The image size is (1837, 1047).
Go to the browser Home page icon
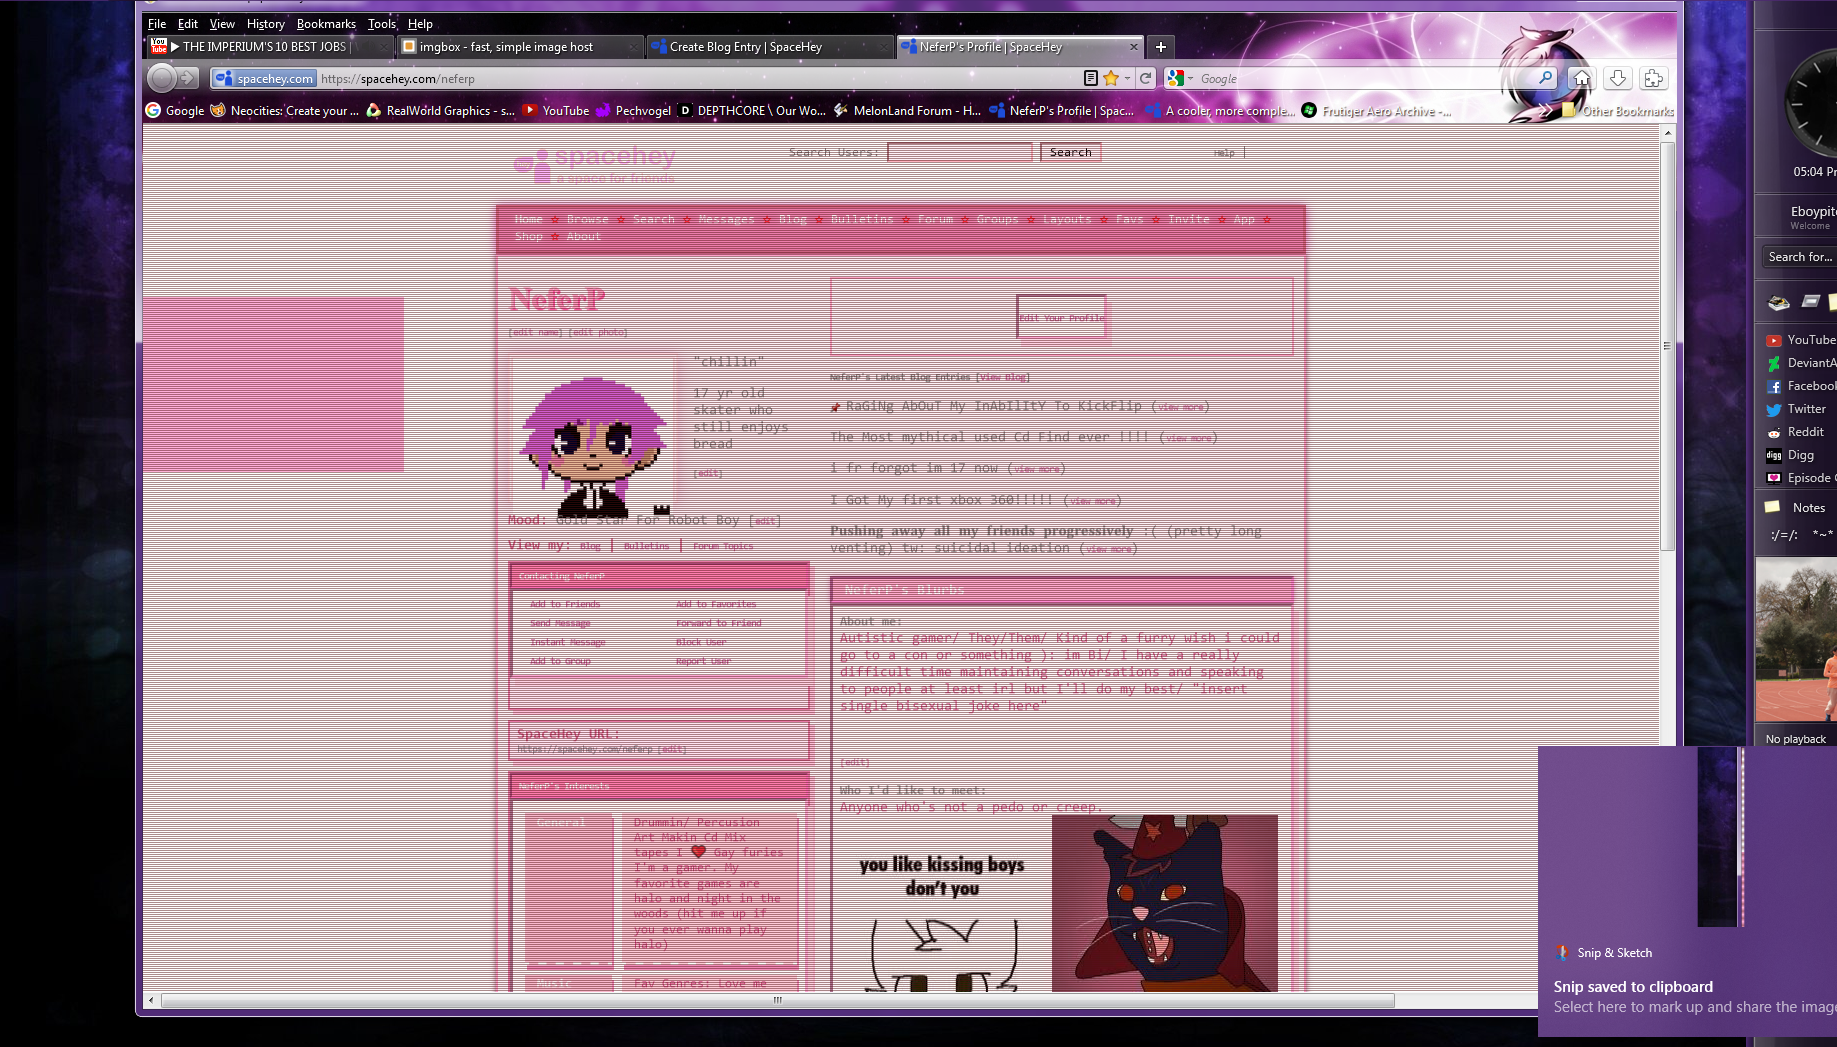pos(1582,78)
